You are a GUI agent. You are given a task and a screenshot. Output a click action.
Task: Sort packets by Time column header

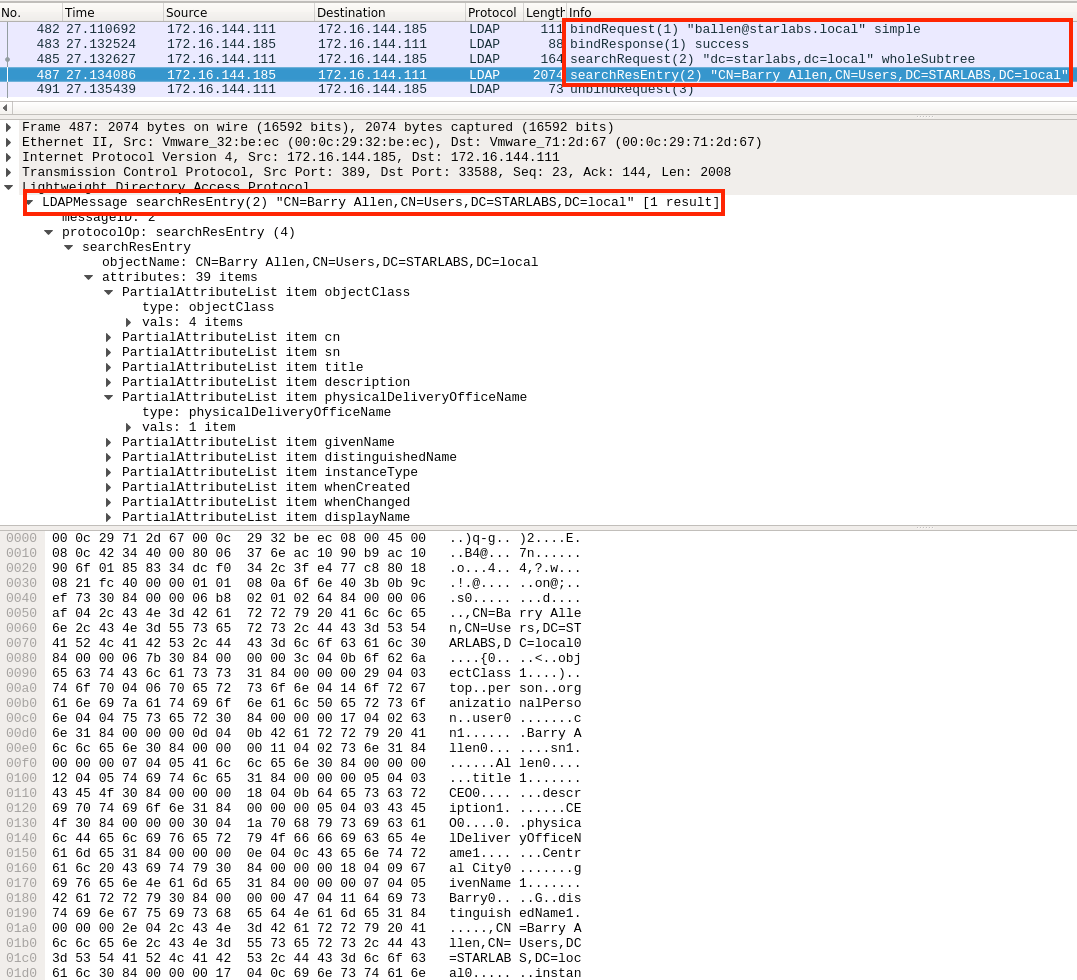click(112, 12)
